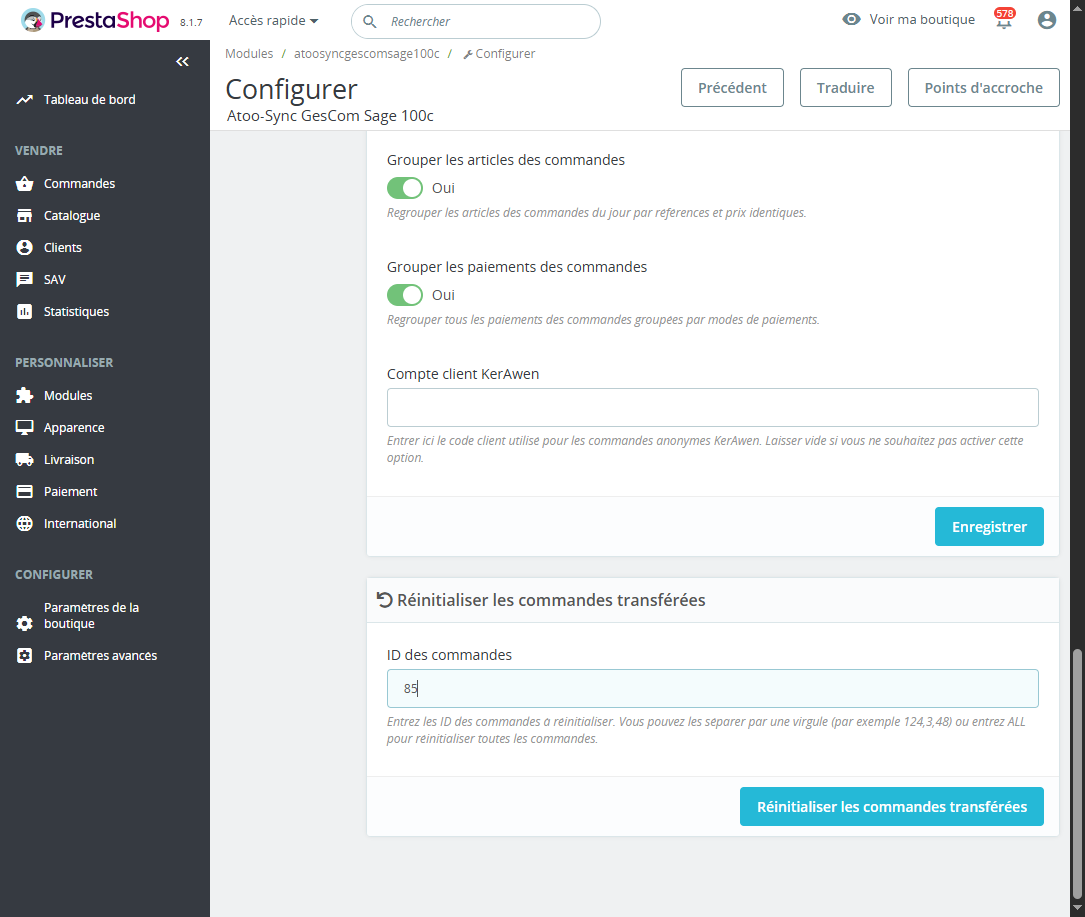Open the user profile avatar menu
The width and height of the screenshot is (1085, 917).
[1047, 20]
